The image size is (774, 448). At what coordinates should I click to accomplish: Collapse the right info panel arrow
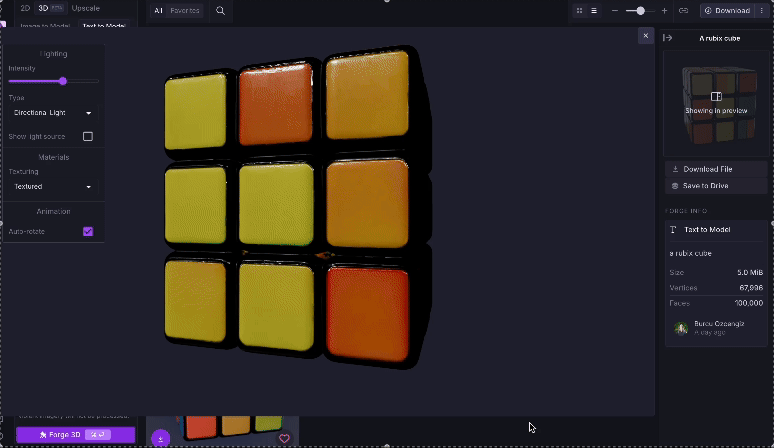pos(667,38)
